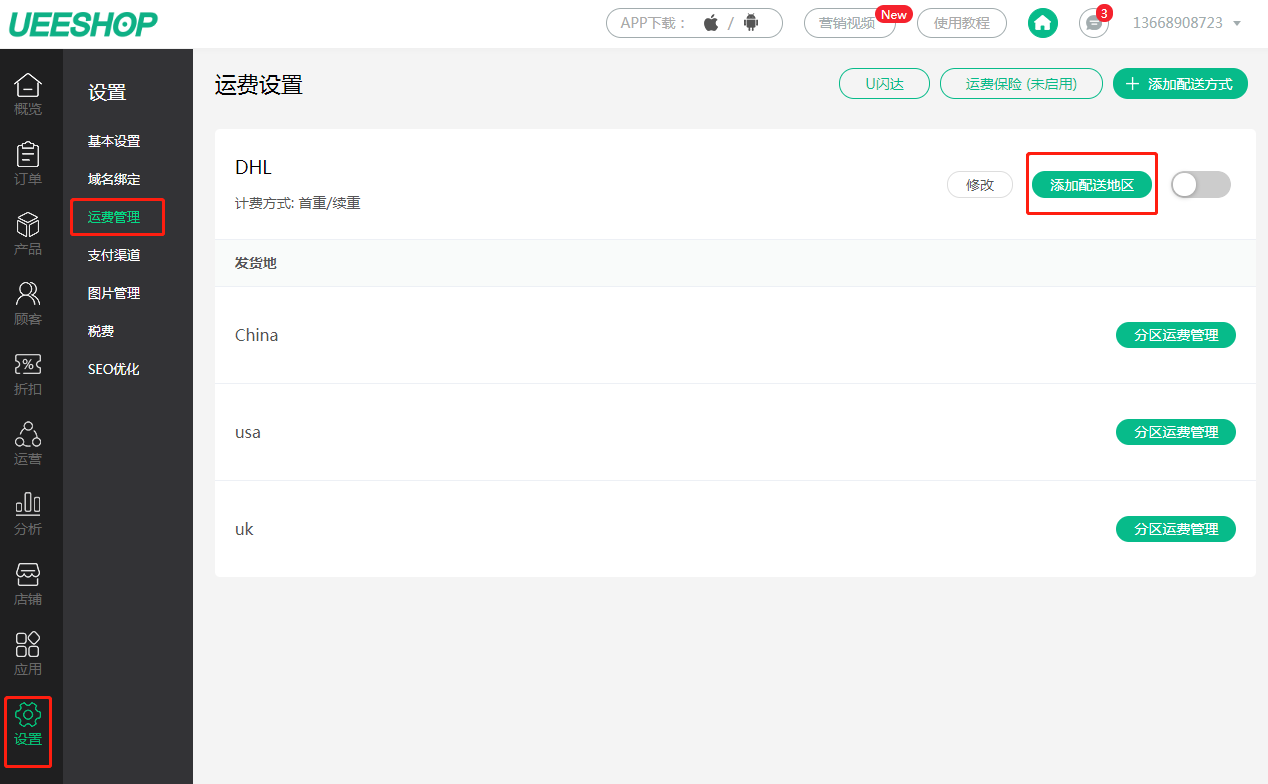Viewport: 1268px width, 784px height.
Task: Open the 折扣 discounts sidebar icon
Action: (x=28, y=374)
